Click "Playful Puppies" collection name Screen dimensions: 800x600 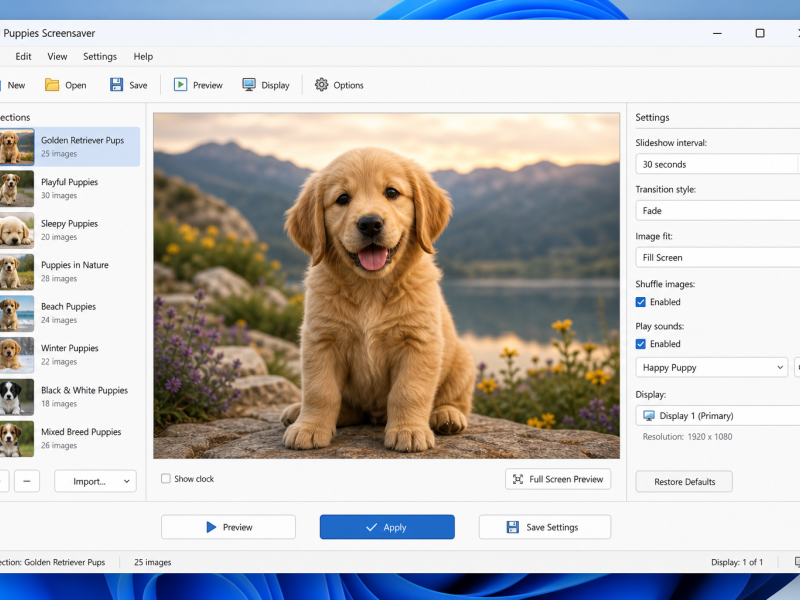tap(69, 182)
